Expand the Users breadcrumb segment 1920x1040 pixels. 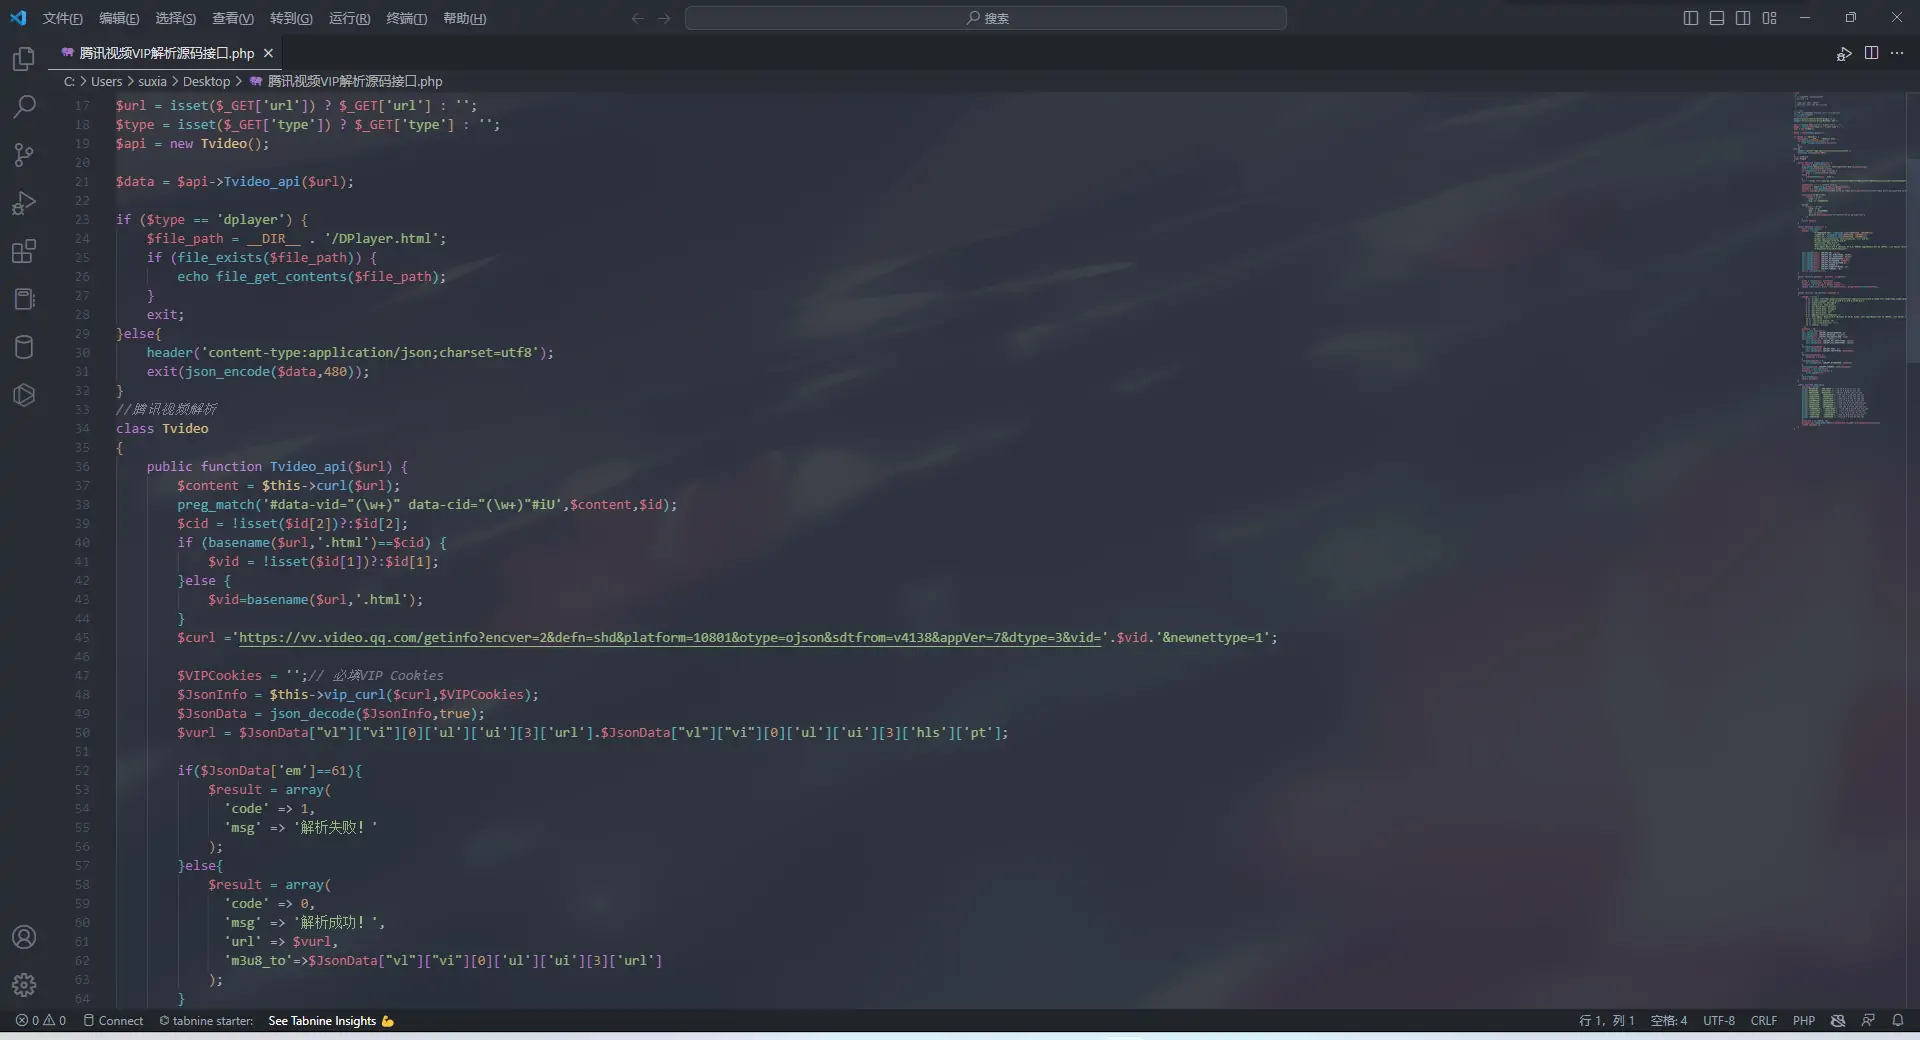pos(106,81)
